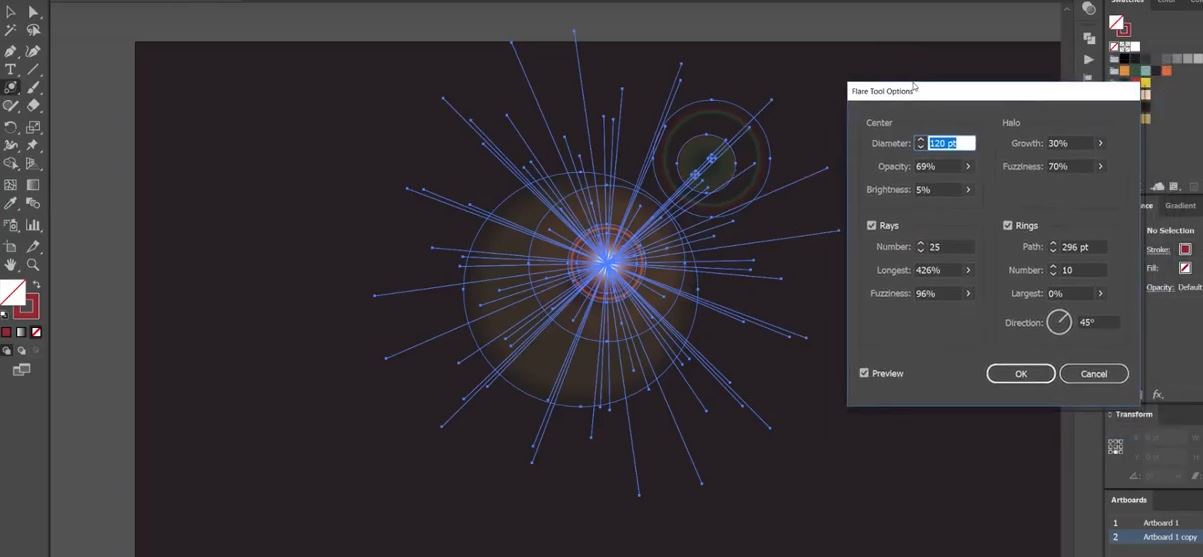Click the Rings Number stepper arrows
Viewport: 1203px width, 557px height.
click(1053, 270)
